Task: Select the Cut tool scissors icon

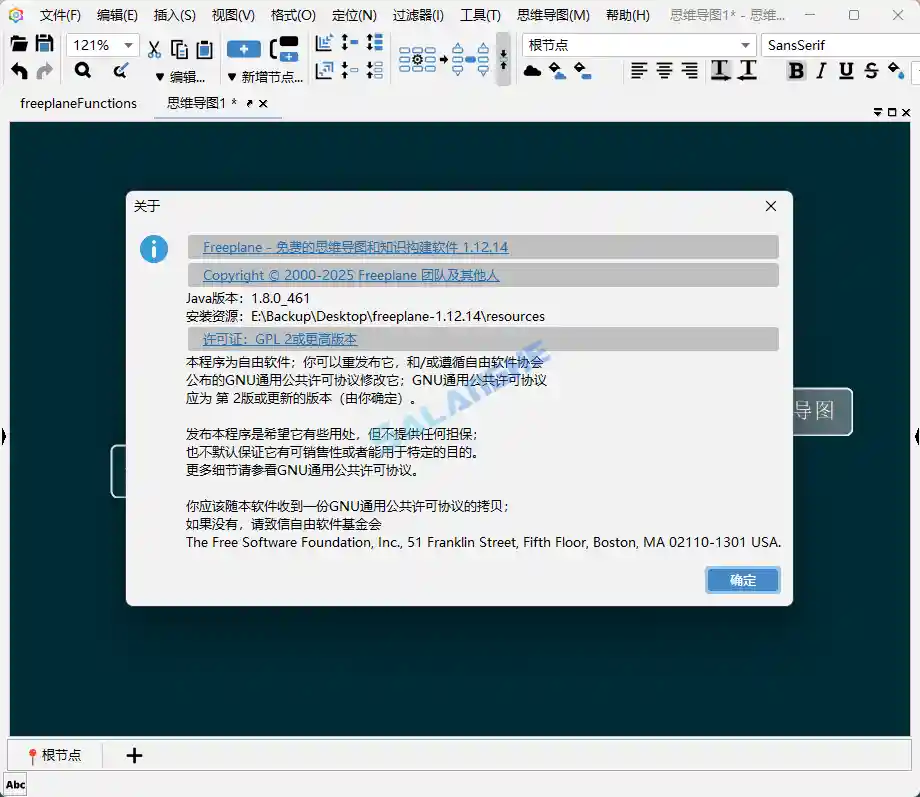Action: (x=155, y=48)
